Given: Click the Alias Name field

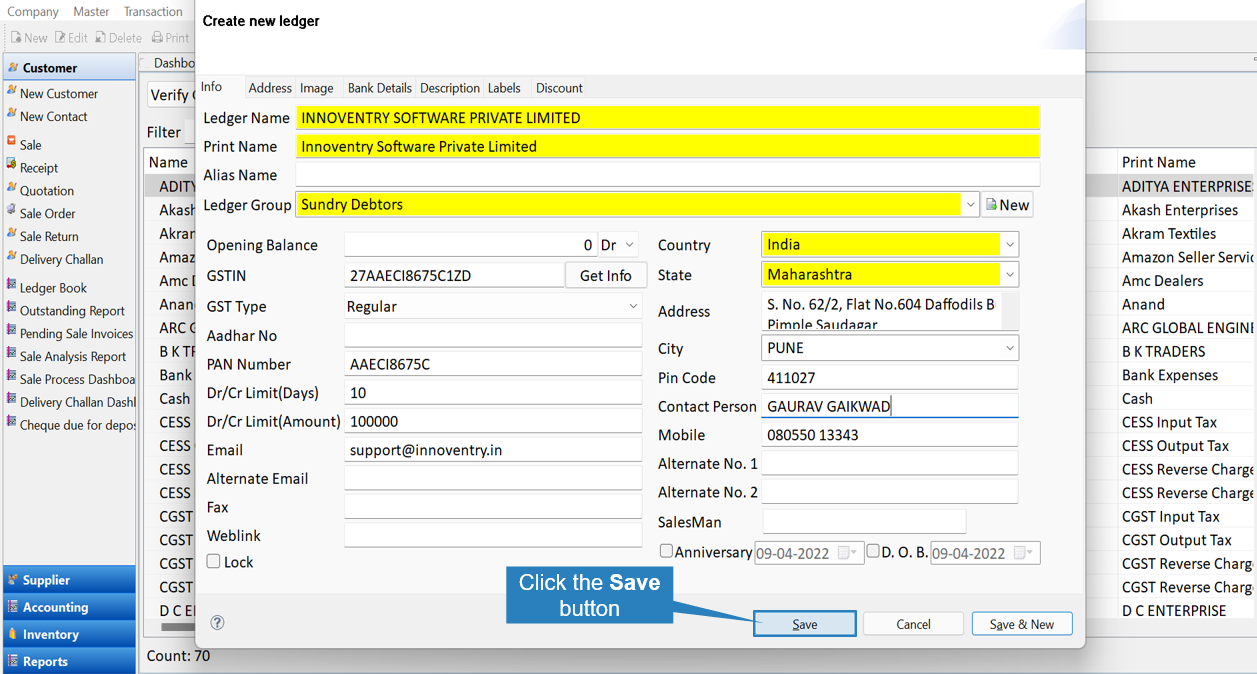Looking at the screenshot, I should pos(668,174).
